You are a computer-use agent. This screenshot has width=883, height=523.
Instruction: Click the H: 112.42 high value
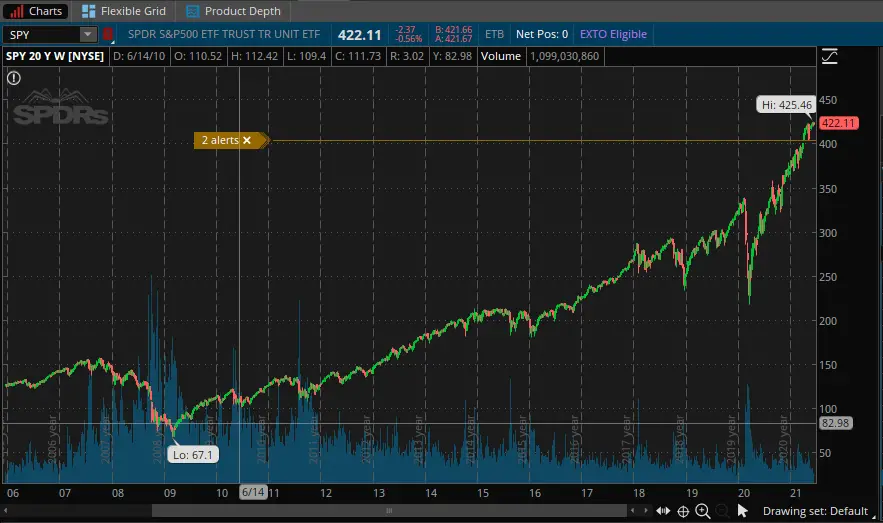point(255,56)
